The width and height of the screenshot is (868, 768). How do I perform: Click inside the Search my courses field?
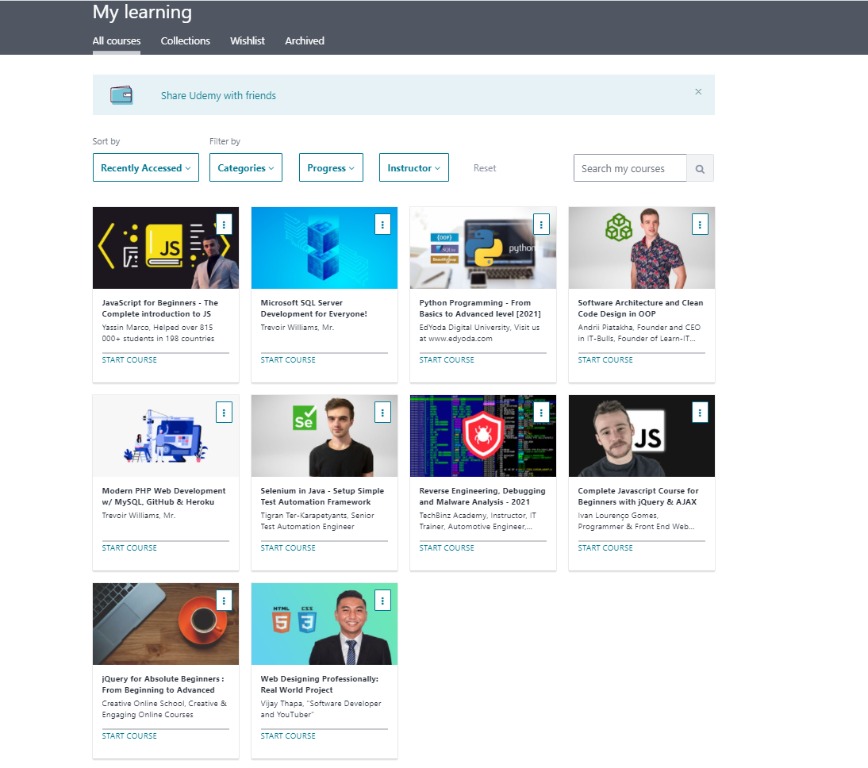pos(629,167)
